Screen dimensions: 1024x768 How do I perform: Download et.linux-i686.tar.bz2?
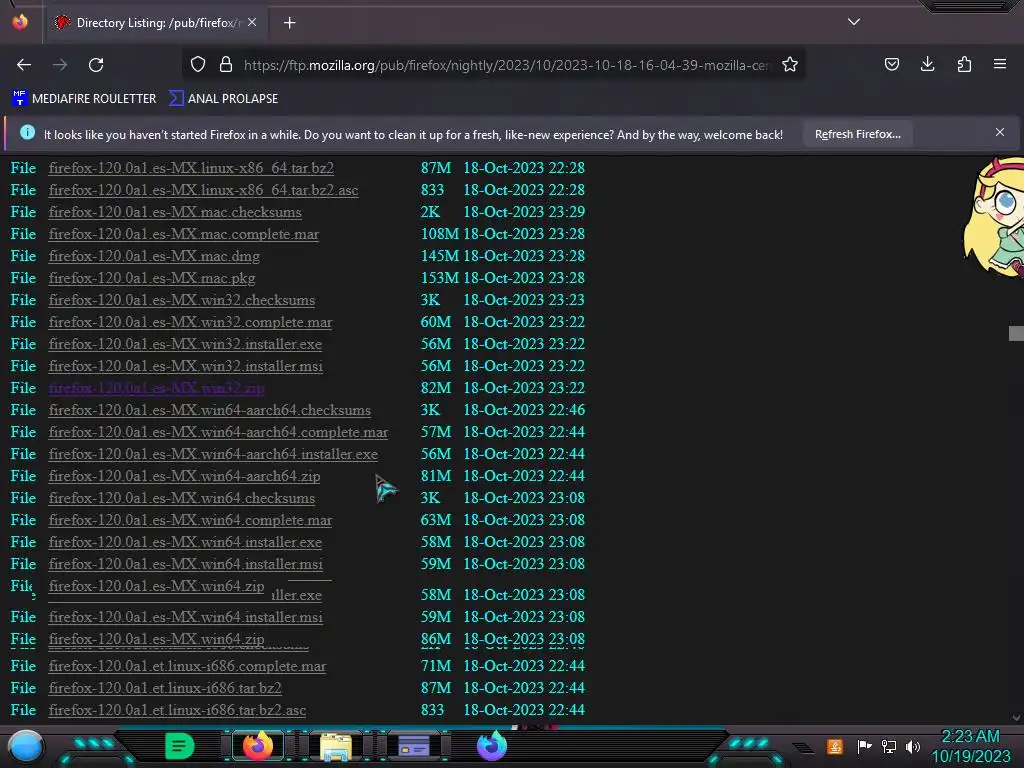165,688
